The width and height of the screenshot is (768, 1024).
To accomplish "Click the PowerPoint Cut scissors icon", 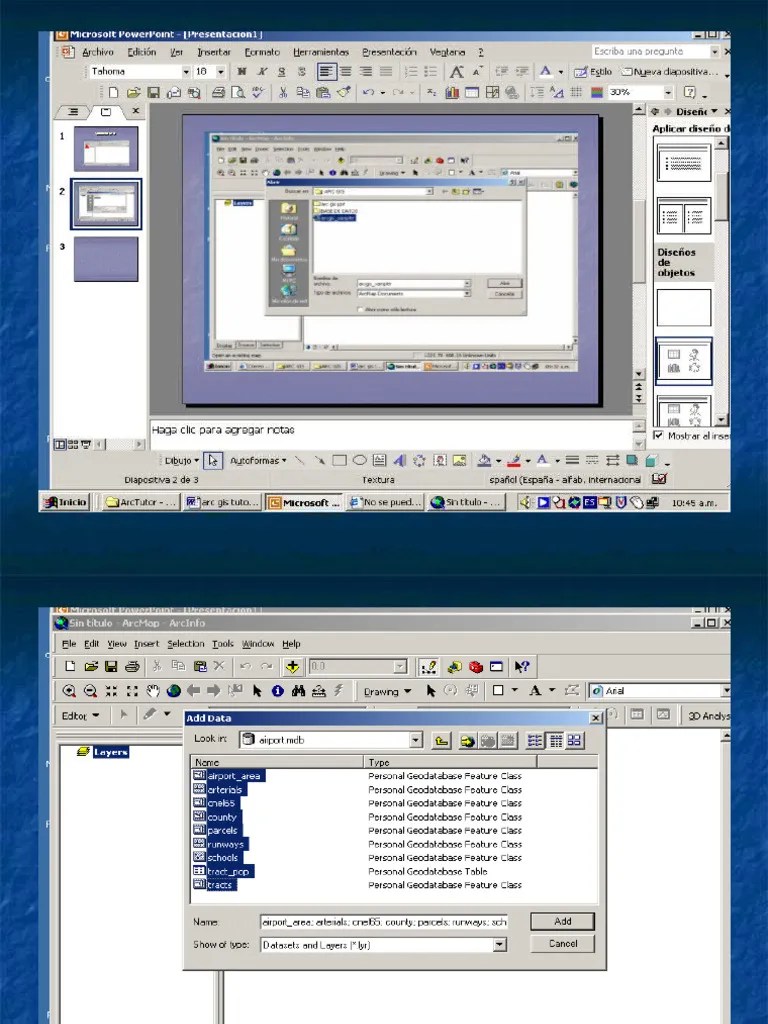I will coord(283,93).
